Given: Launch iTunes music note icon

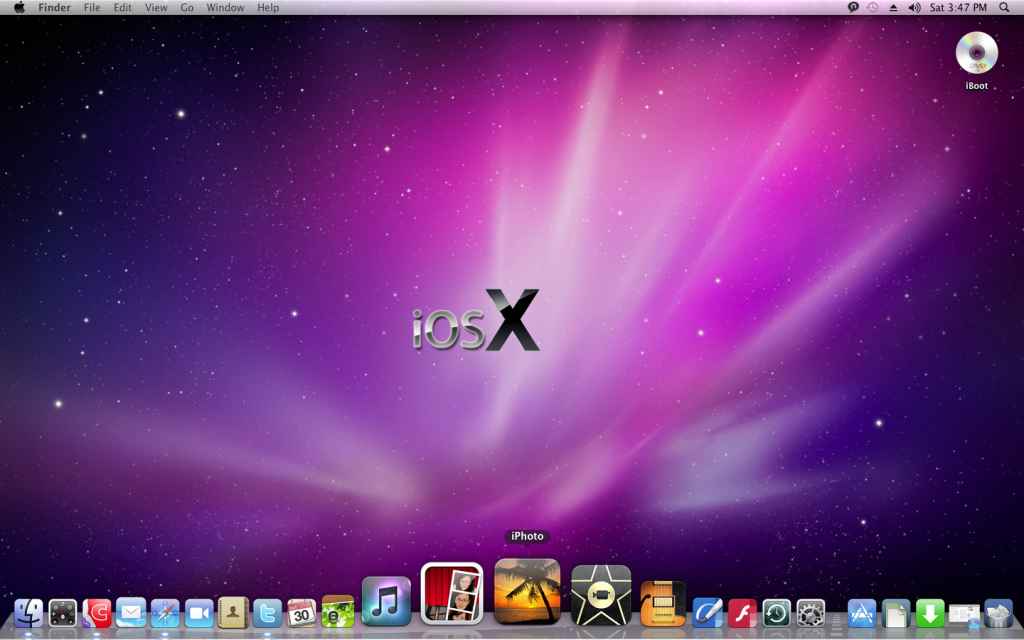Looking at the screenshot, I should [386, 601].
